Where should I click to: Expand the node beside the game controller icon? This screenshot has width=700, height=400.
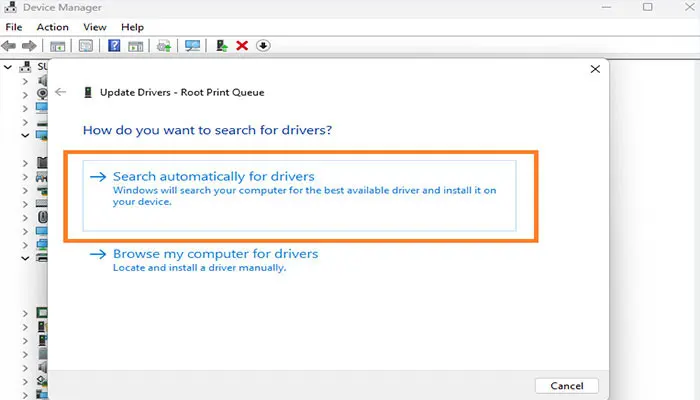click(25, 177)
